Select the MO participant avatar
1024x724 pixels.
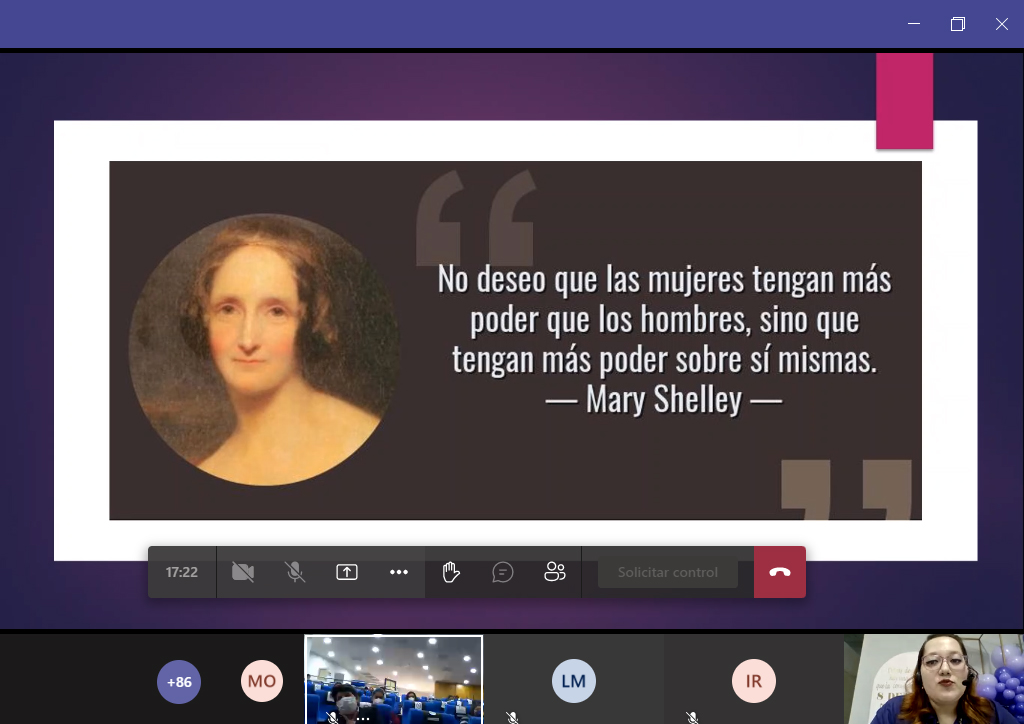pos(262,682)
